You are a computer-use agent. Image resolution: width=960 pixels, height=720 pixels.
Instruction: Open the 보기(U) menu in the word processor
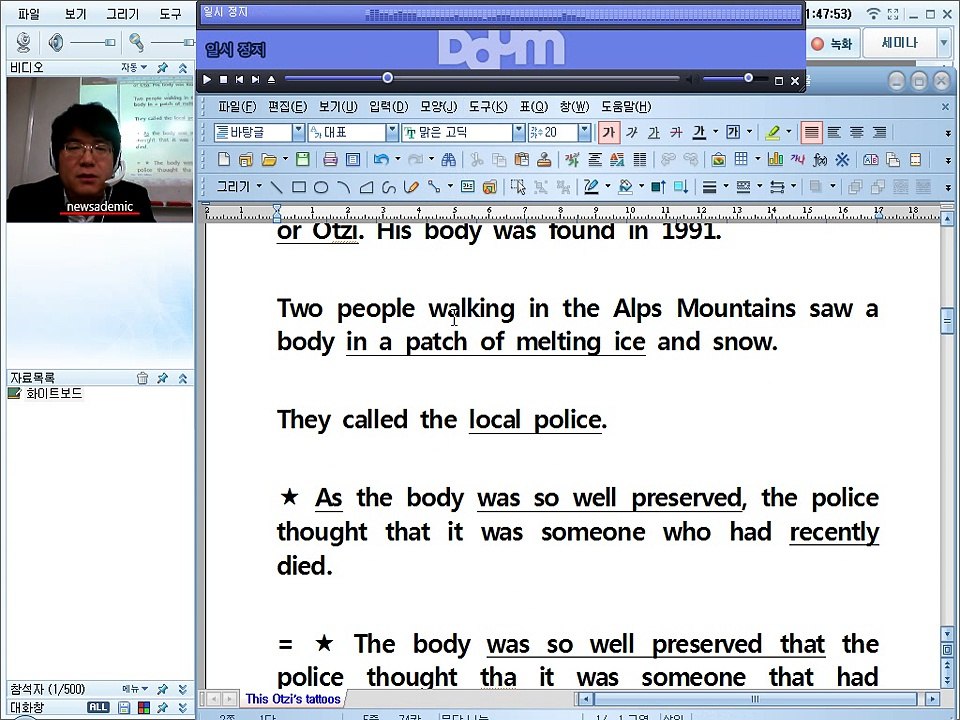[x=338, y=107]
